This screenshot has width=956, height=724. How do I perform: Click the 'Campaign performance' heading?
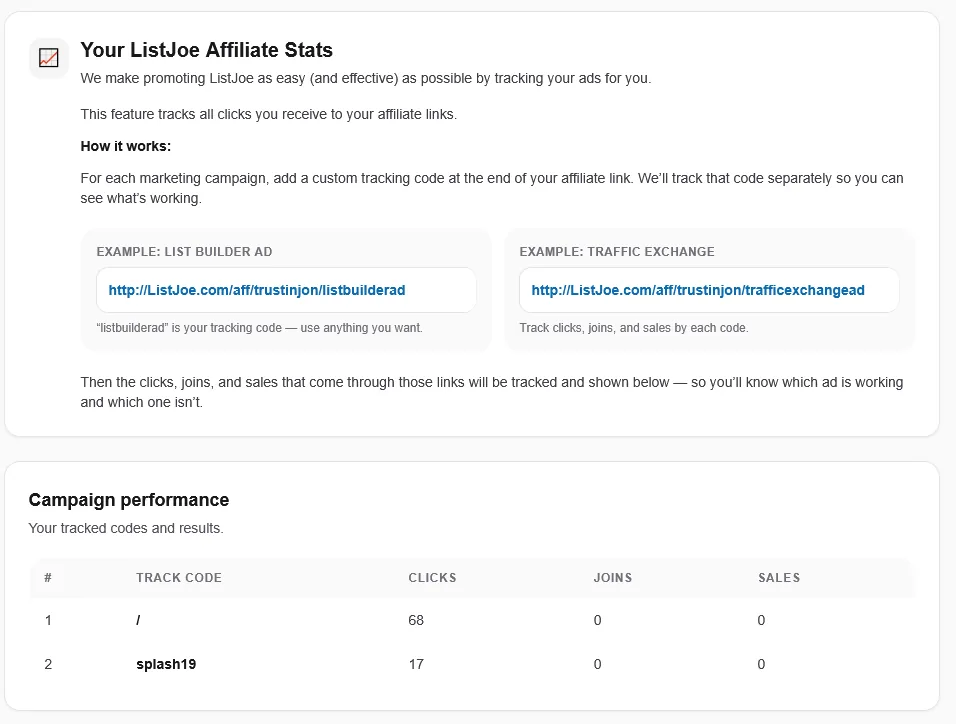coord(129,500)
